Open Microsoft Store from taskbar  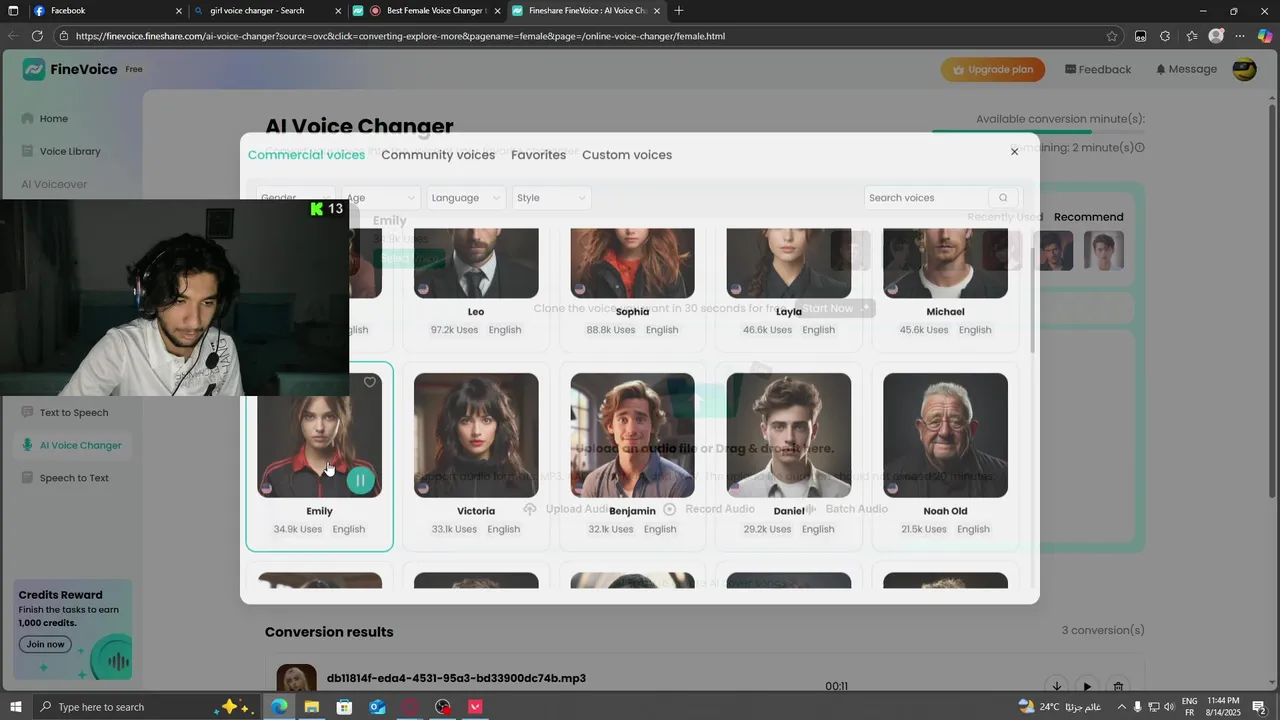click(344, 707)
